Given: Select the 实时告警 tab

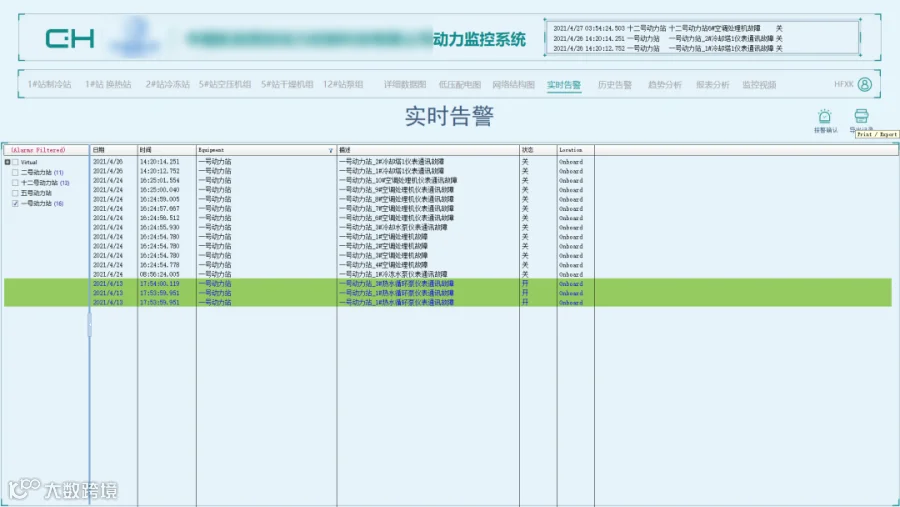Looking at the screenshot, I should point(564,85).
